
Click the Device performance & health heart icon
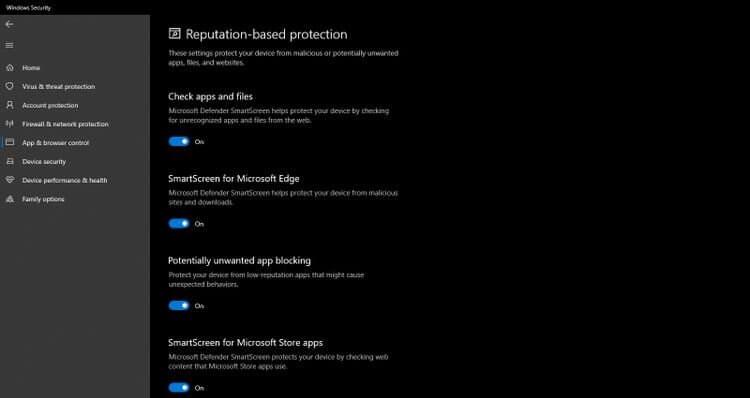tap(10, 180)
